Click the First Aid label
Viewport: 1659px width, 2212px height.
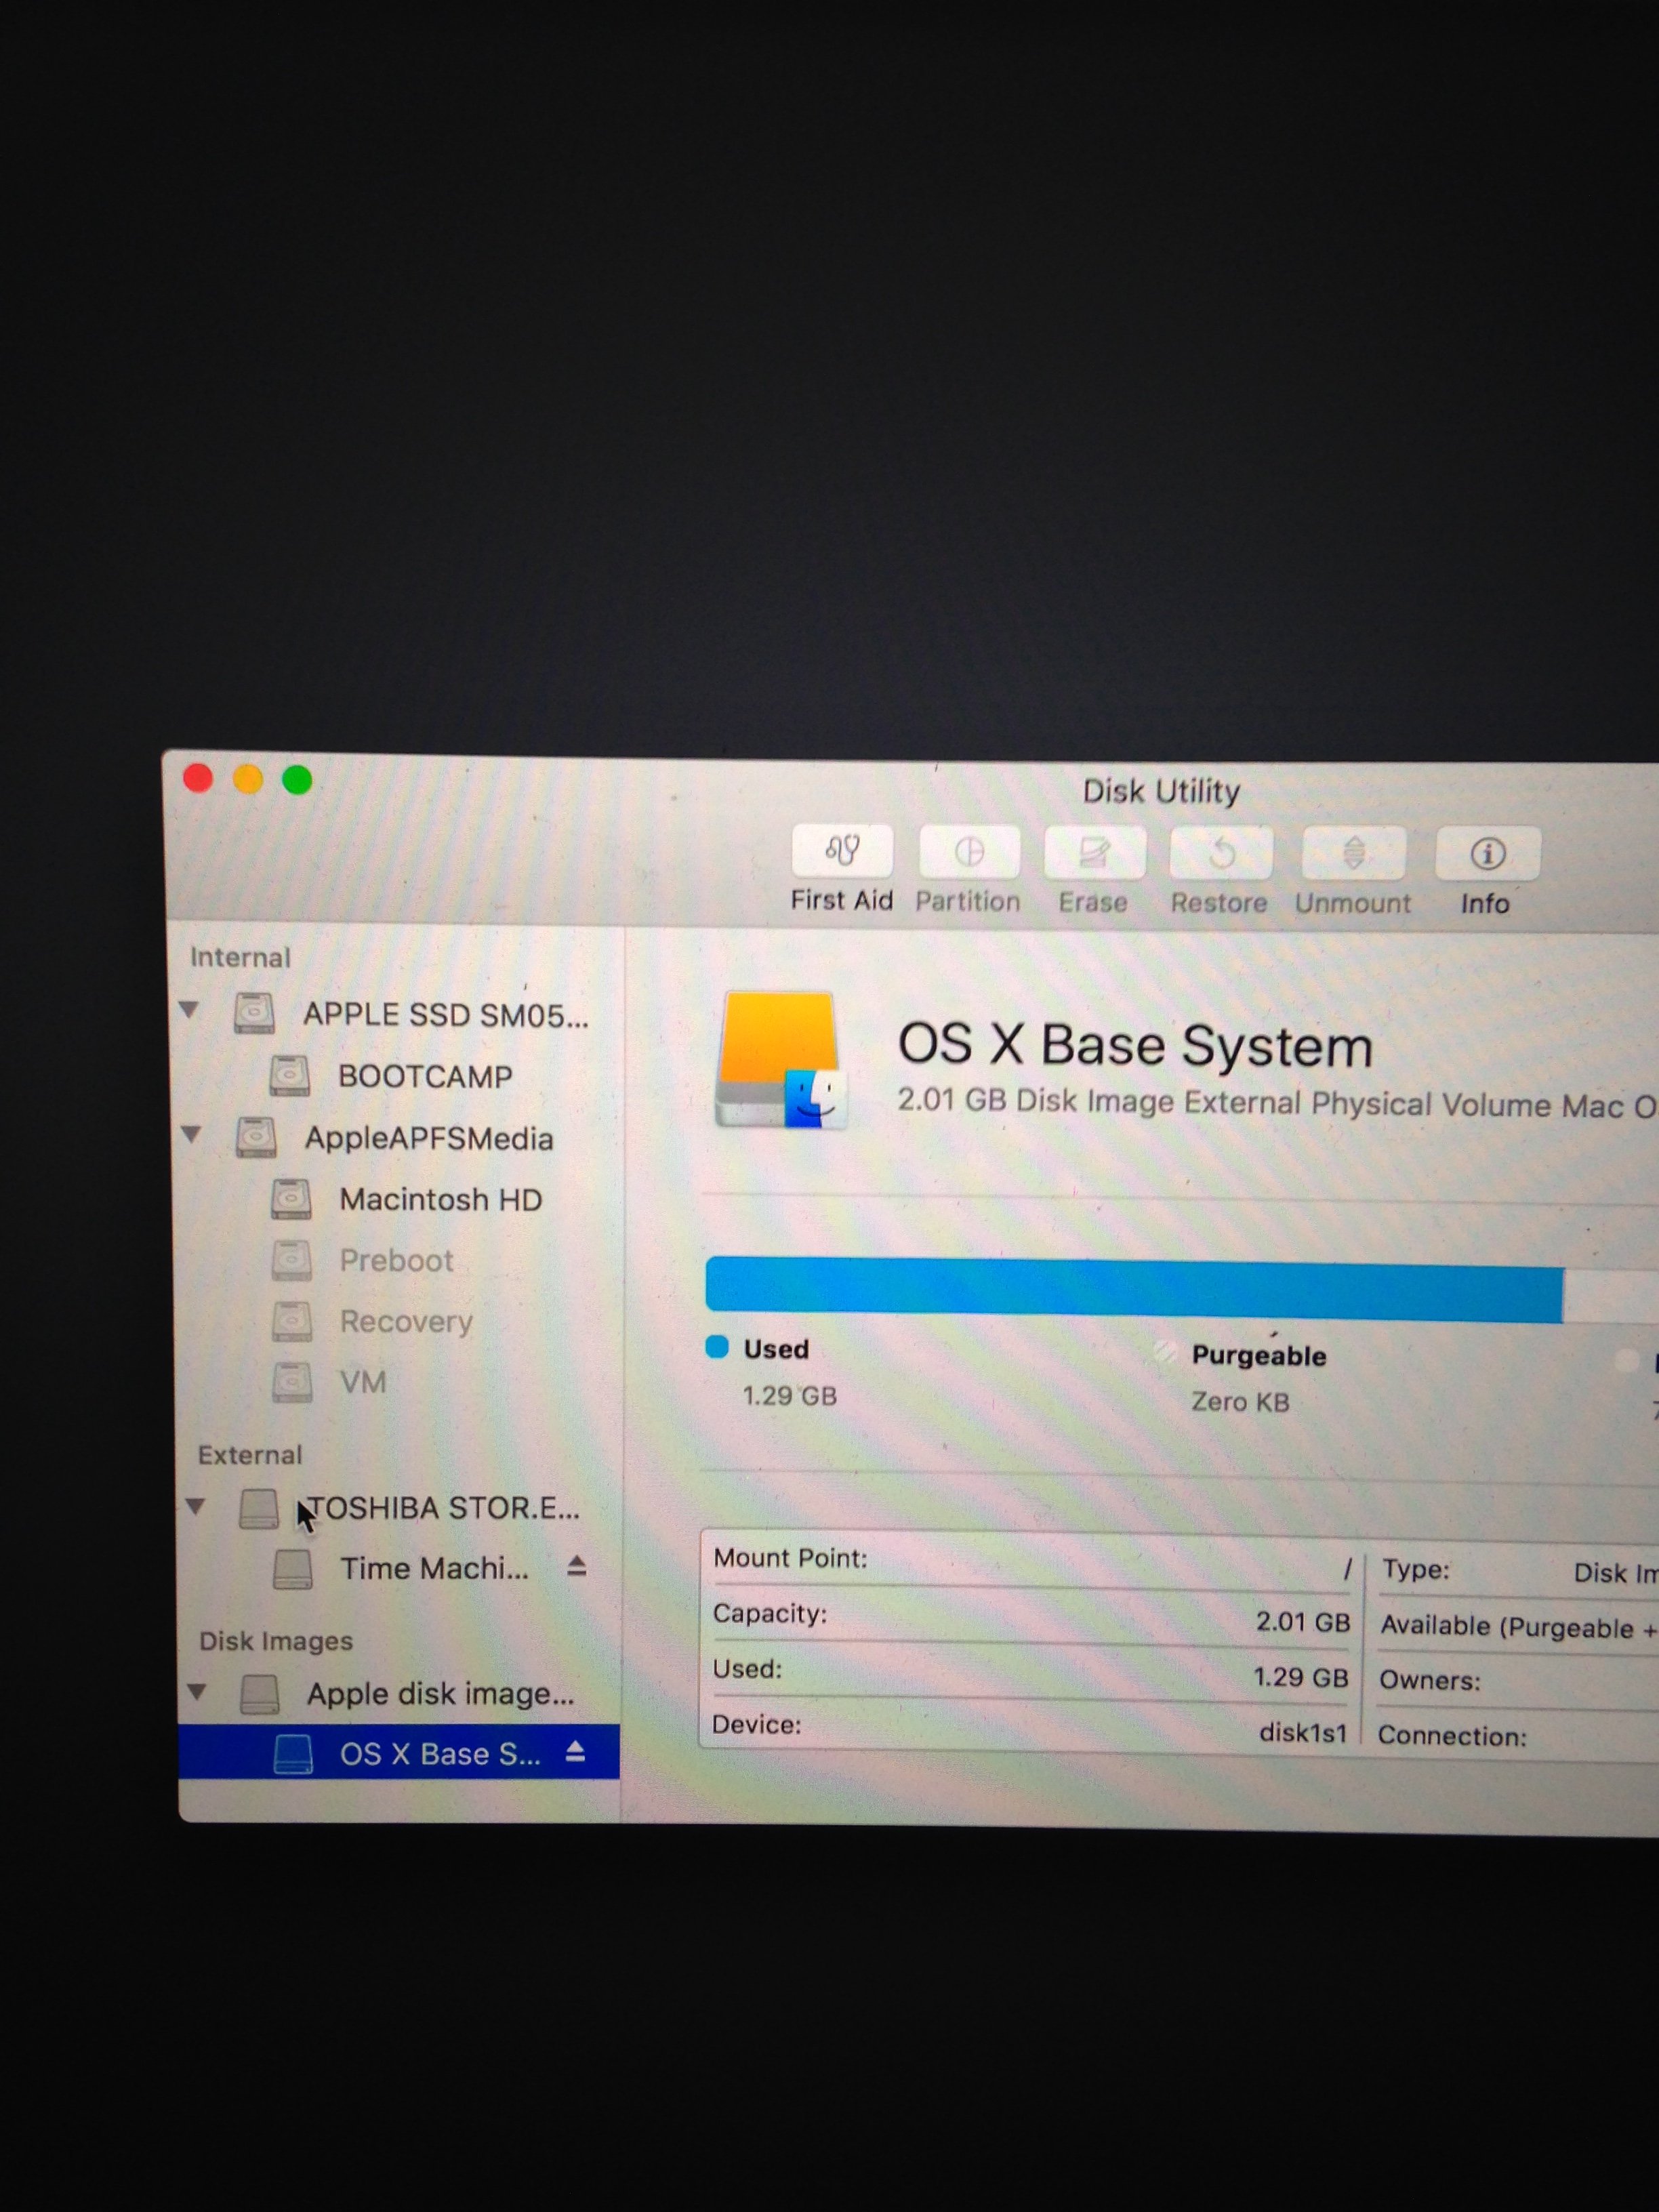click(x=841, y=900)
